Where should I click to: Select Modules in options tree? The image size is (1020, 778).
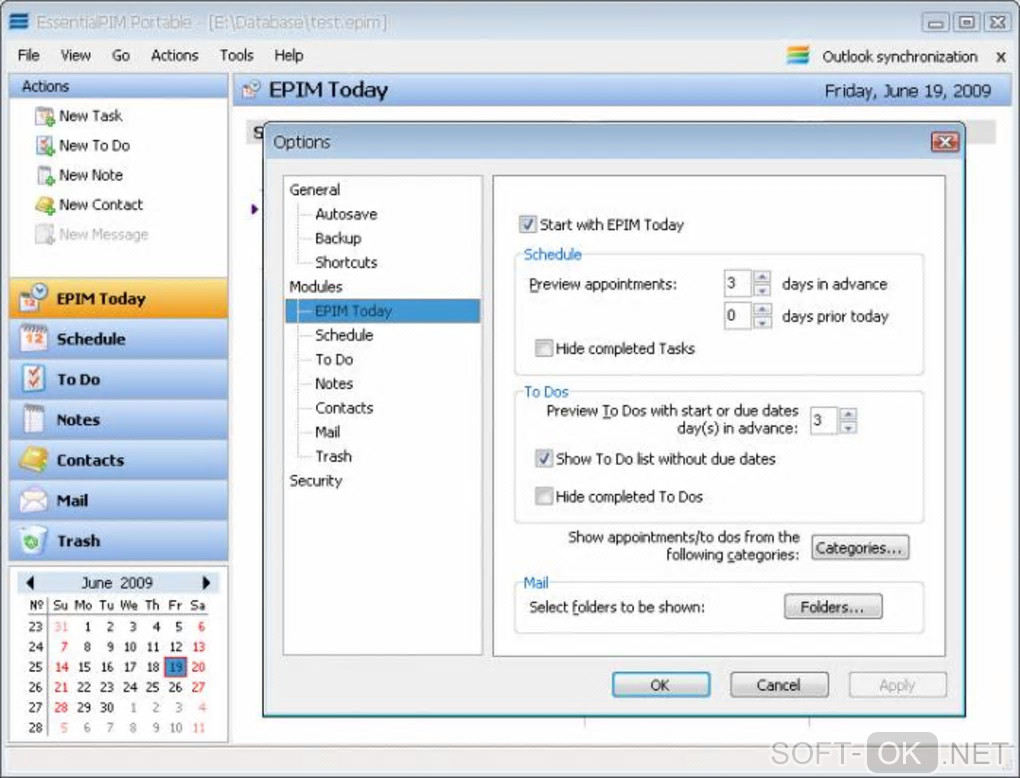[x=316, y=286]
